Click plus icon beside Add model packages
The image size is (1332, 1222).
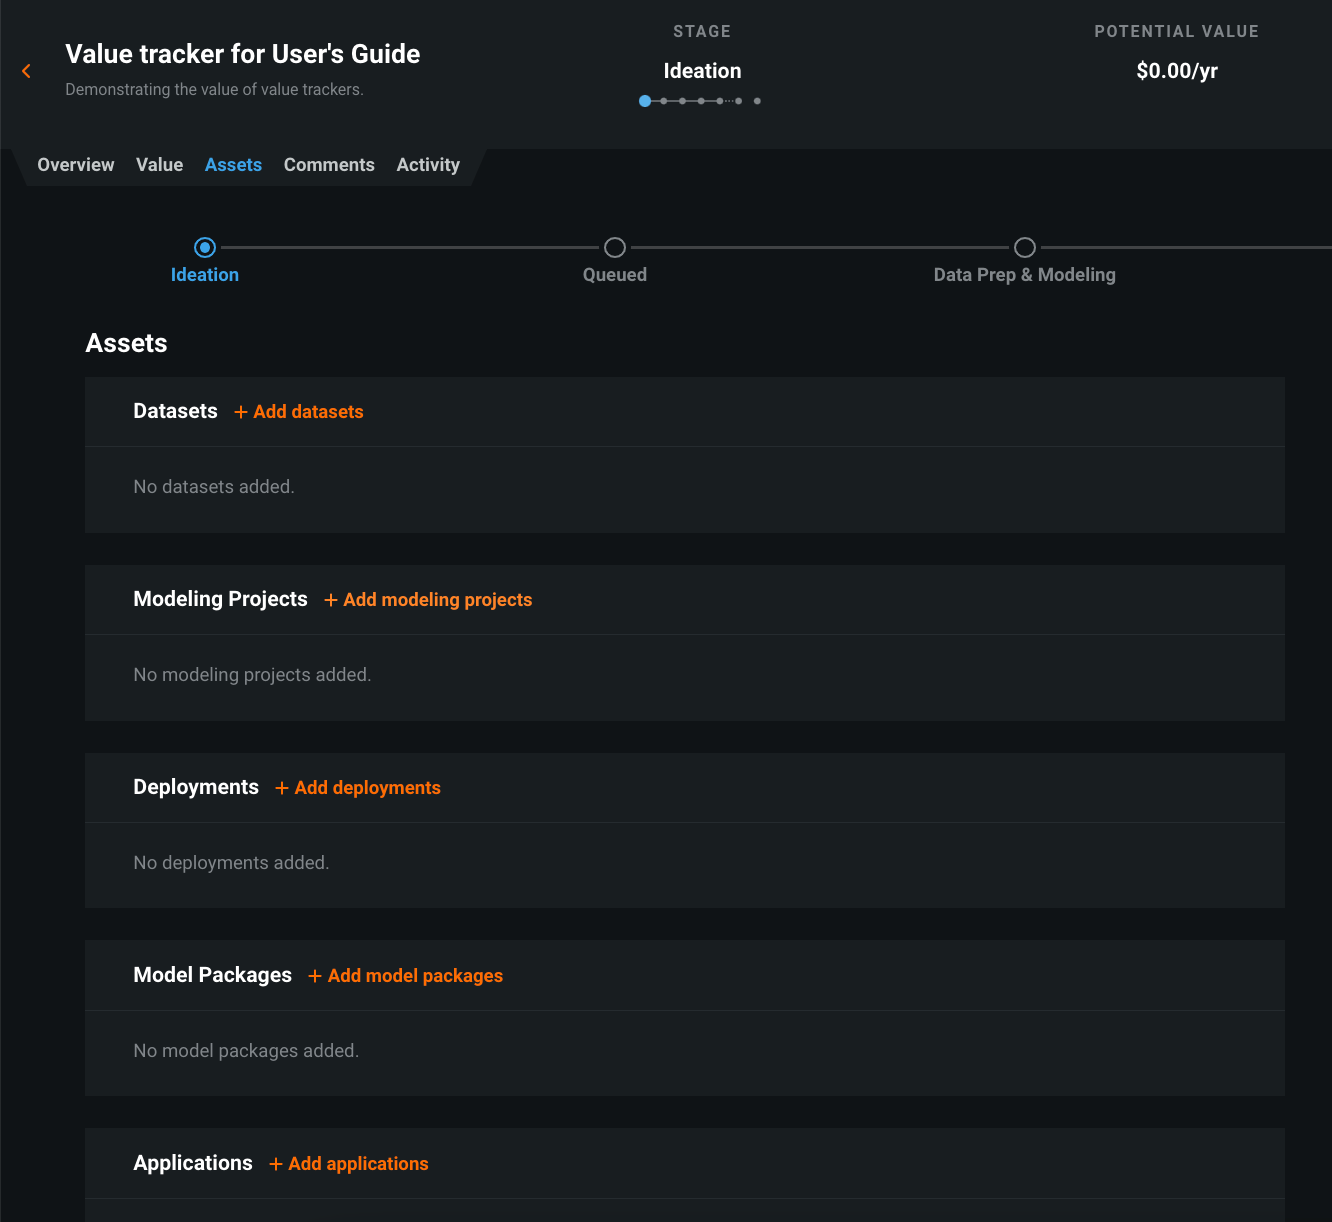tap(315, 976)
